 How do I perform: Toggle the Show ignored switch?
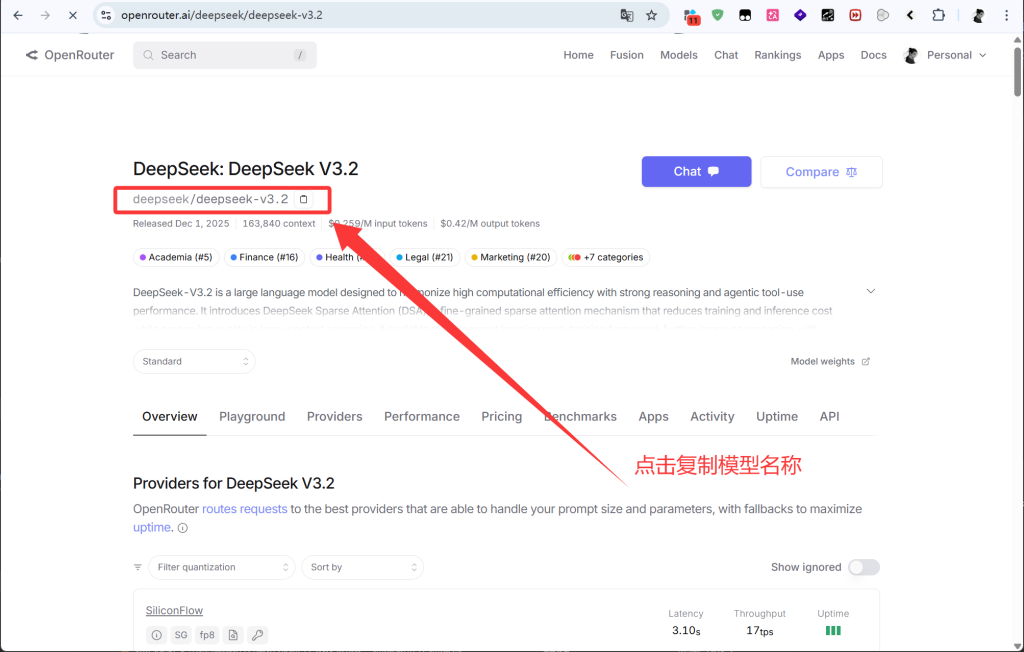tap(863, 567)
